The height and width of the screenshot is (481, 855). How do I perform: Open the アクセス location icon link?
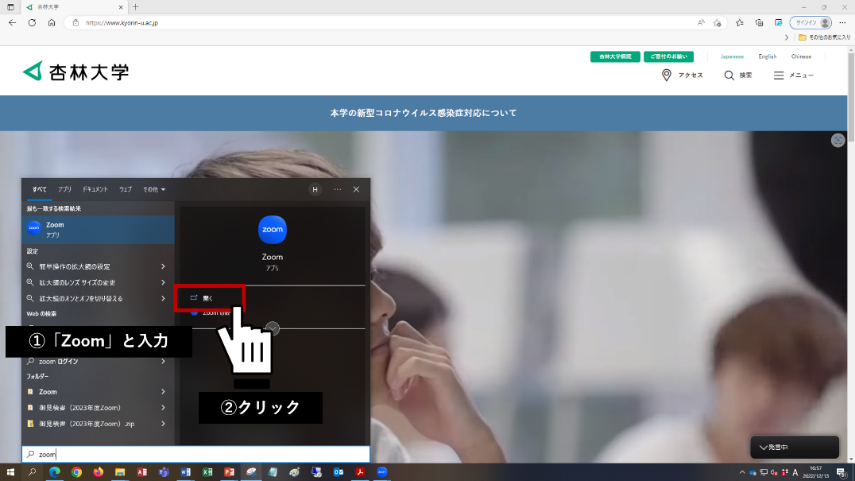pos(667,75)
